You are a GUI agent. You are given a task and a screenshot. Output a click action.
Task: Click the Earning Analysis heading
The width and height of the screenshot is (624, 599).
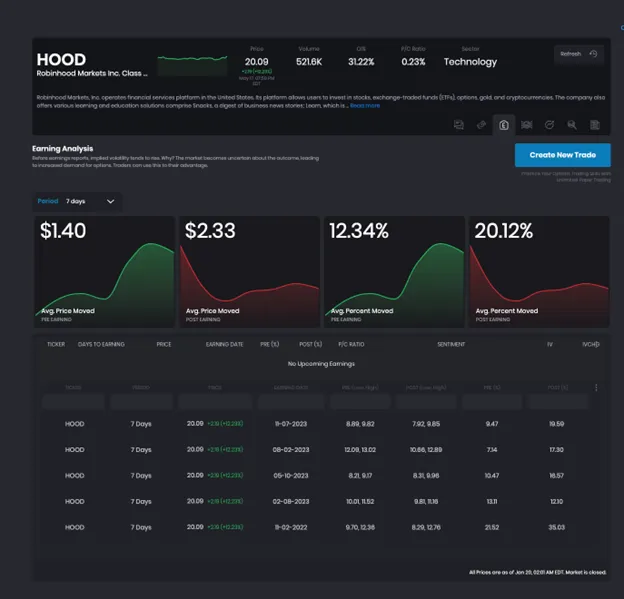click(62, 148)
